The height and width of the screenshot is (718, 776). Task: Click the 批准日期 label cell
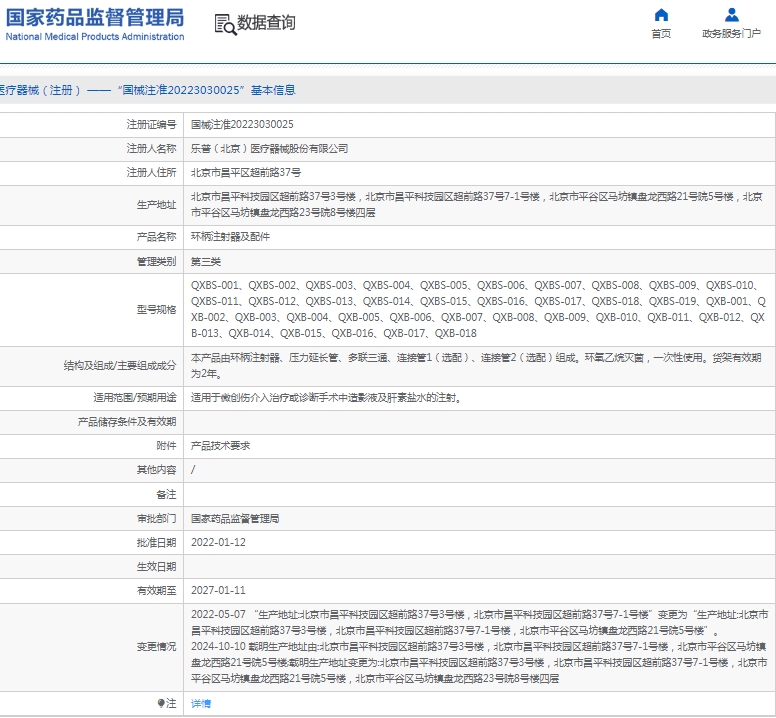92,542
